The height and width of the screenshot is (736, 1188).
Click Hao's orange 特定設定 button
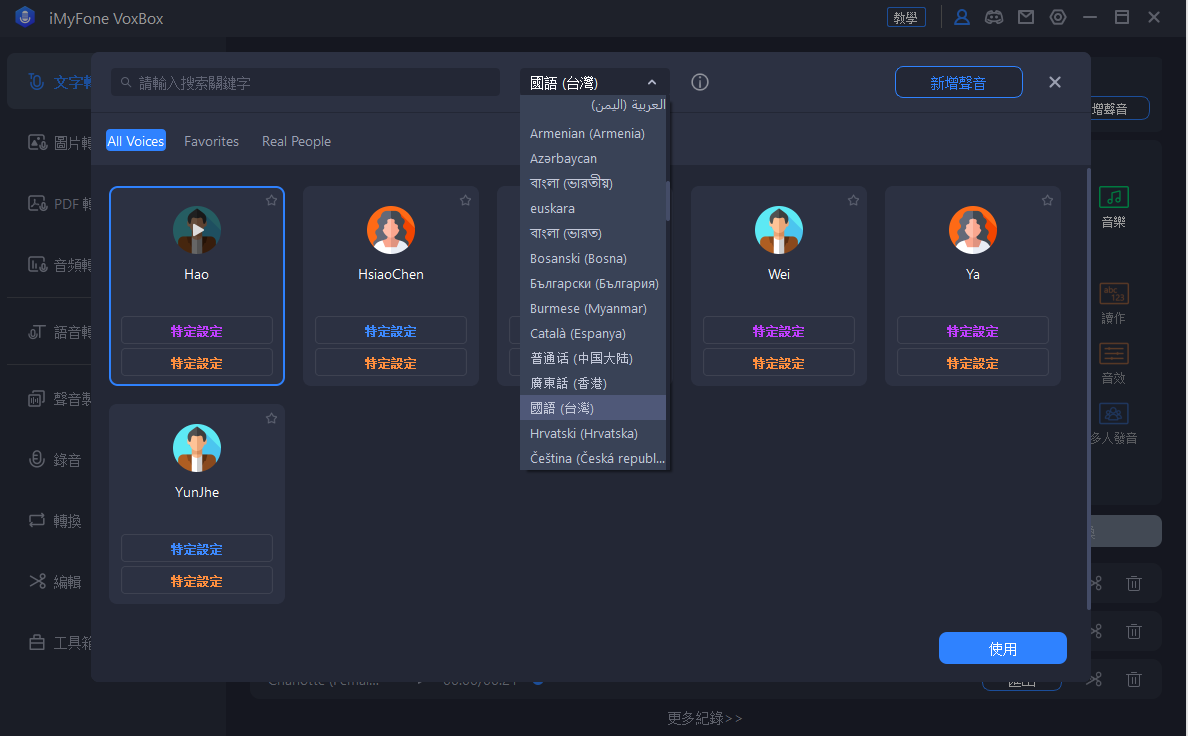coord(197,362)
